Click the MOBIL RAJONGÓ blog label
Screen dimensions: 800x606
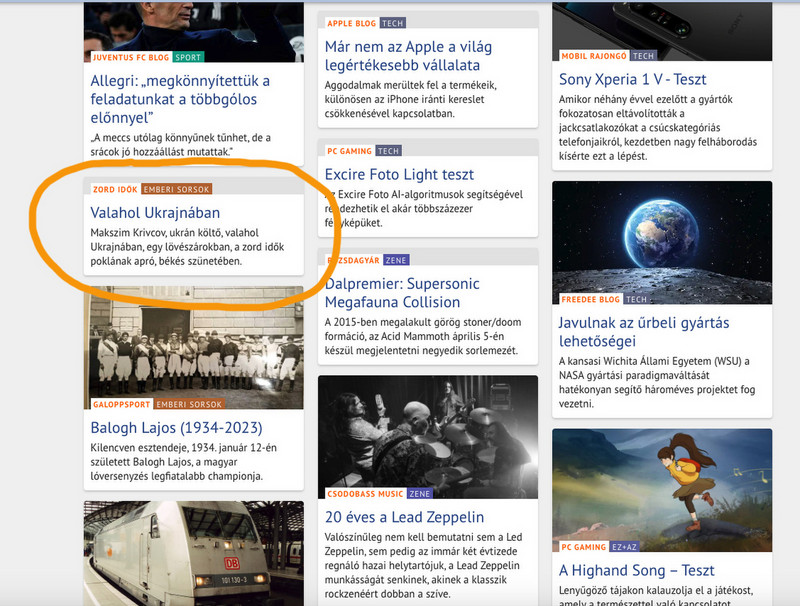[594, 56]
